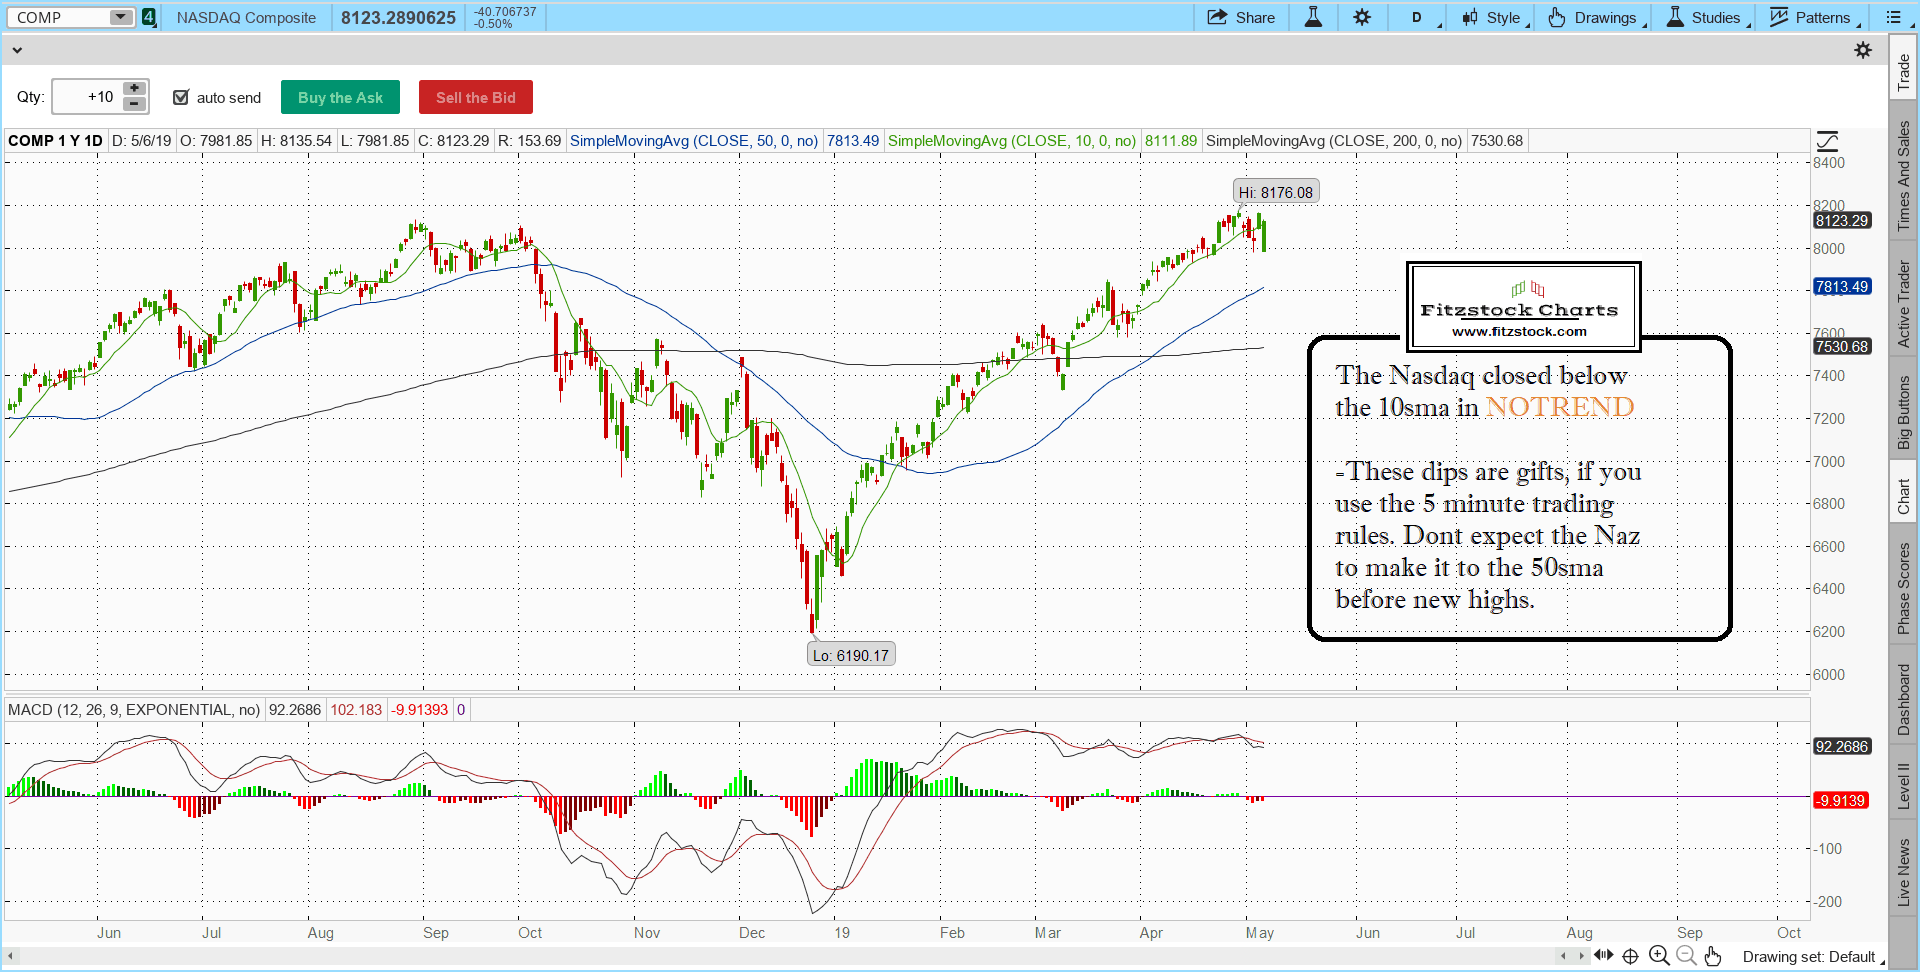Click the Share chart button
1920x972 pixels.
(1241, 17)
